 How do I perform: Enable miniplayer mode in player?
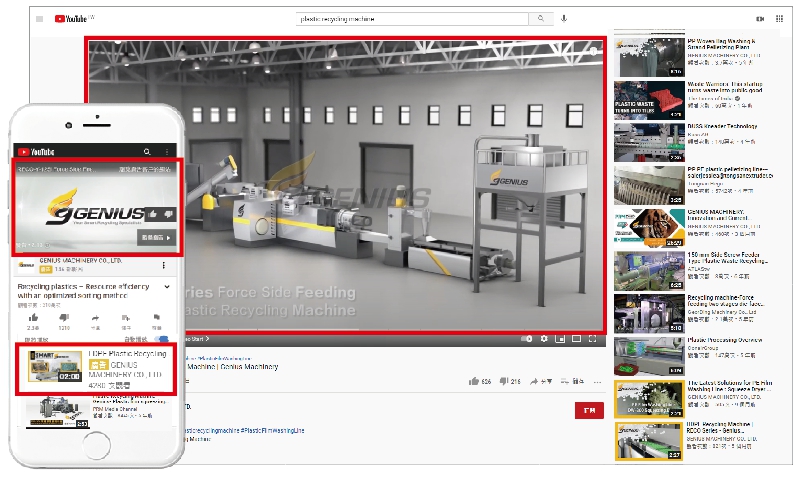560,338
